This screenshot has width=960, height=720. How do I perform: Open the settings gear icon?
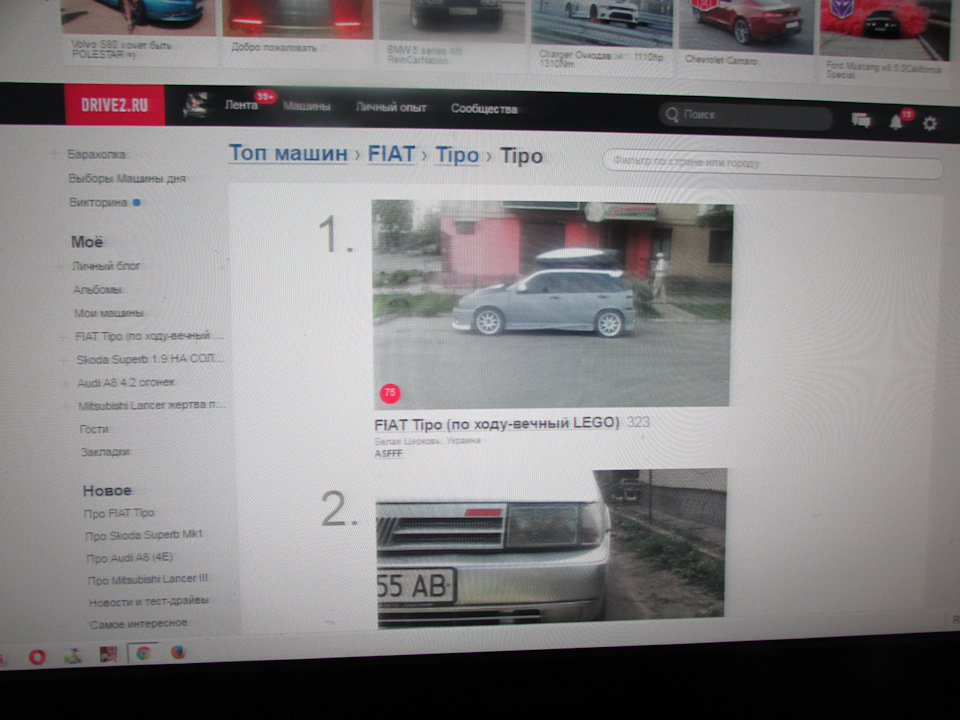929,124
